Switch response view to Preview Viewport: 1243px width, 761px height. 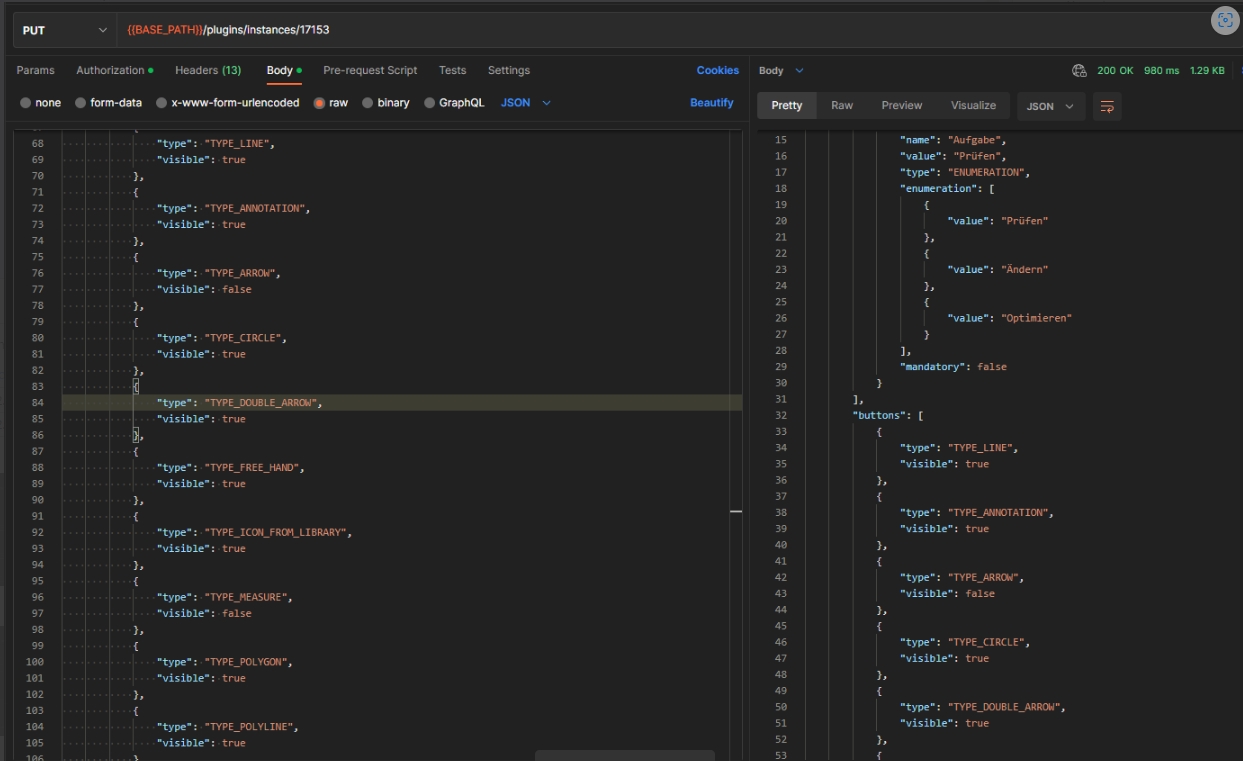click(x=901, y=106)
